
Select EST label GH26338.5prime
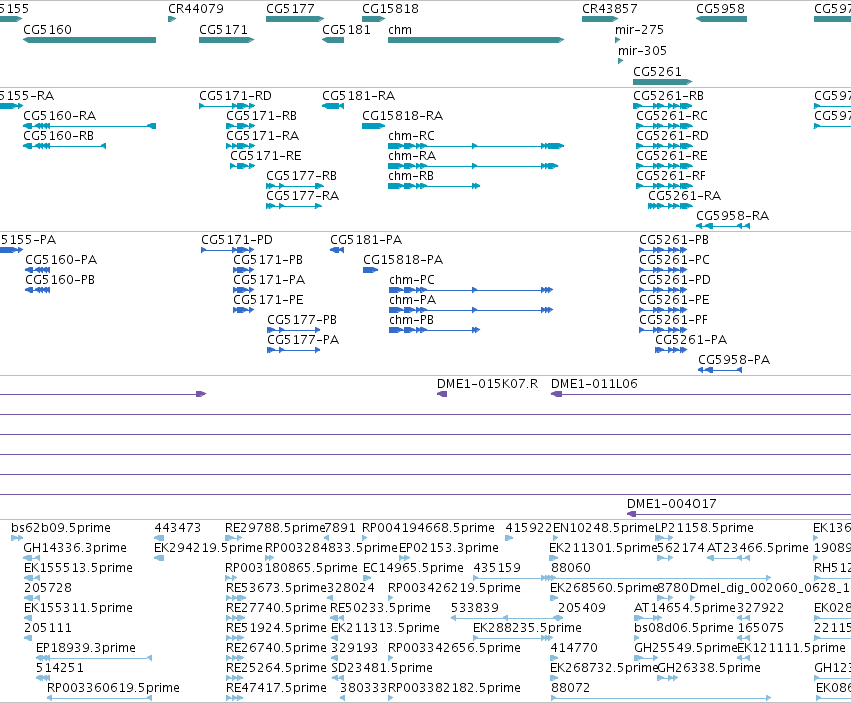pos(709,668)
